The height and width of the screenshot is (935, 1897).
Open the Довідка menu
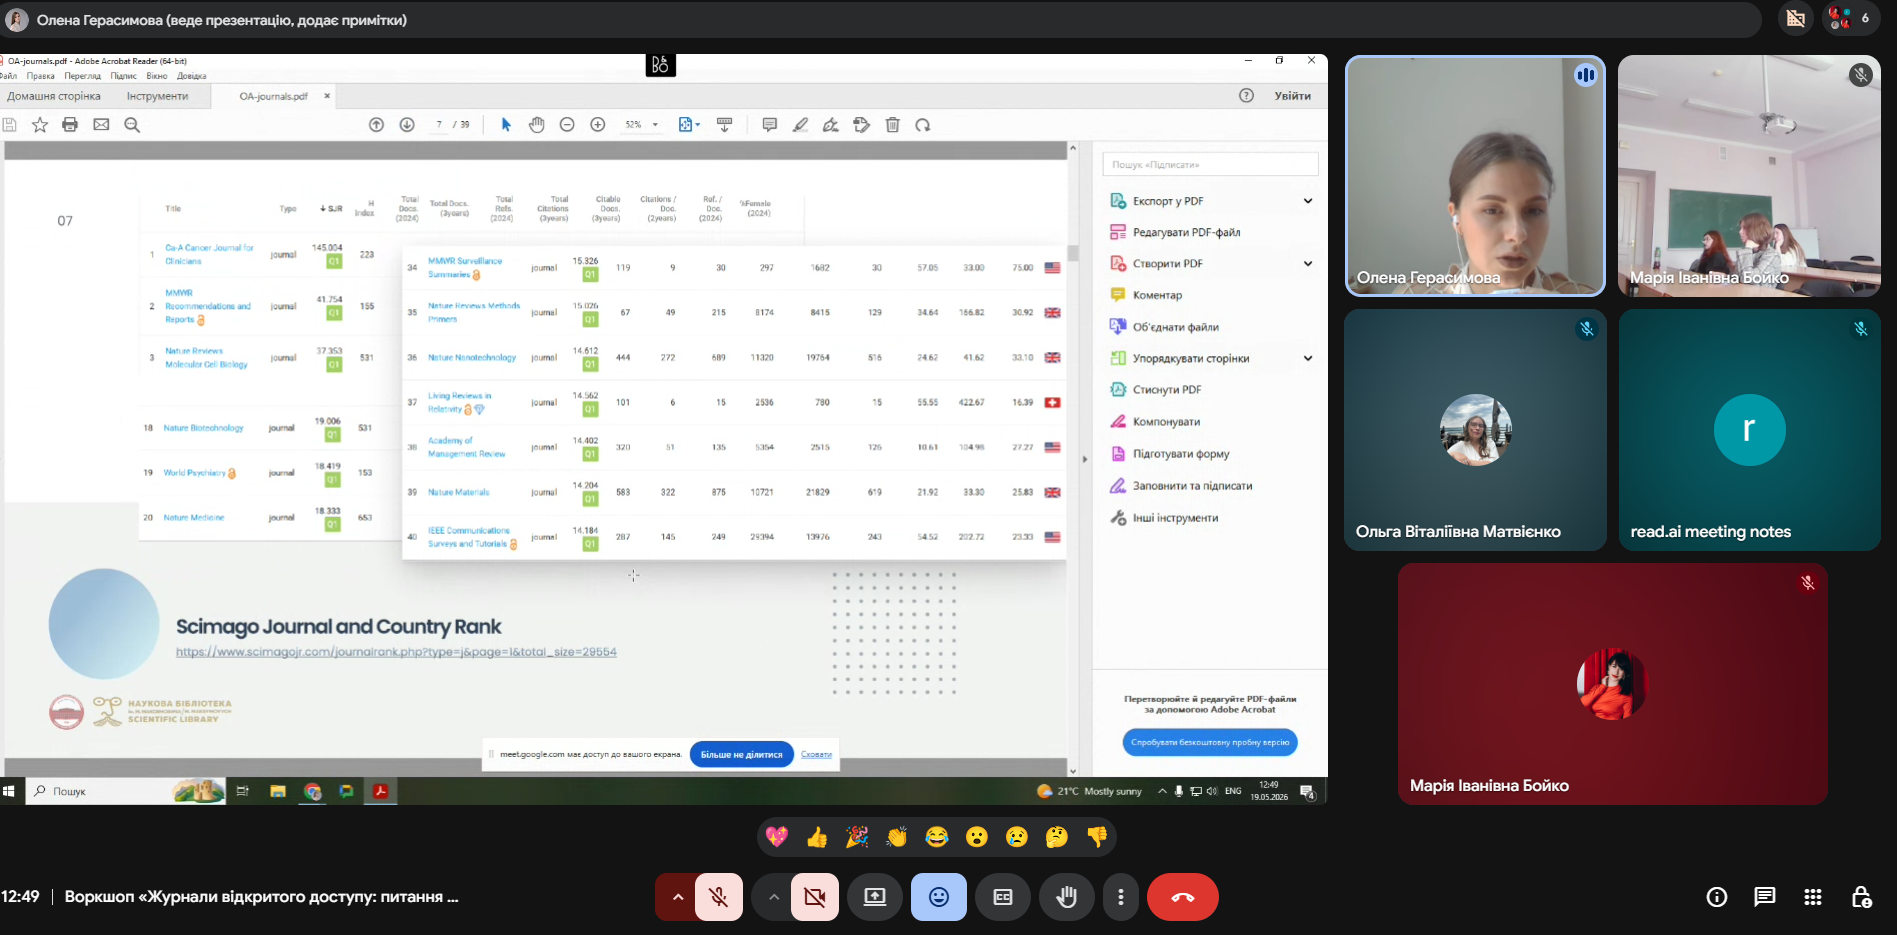[192, 76]
